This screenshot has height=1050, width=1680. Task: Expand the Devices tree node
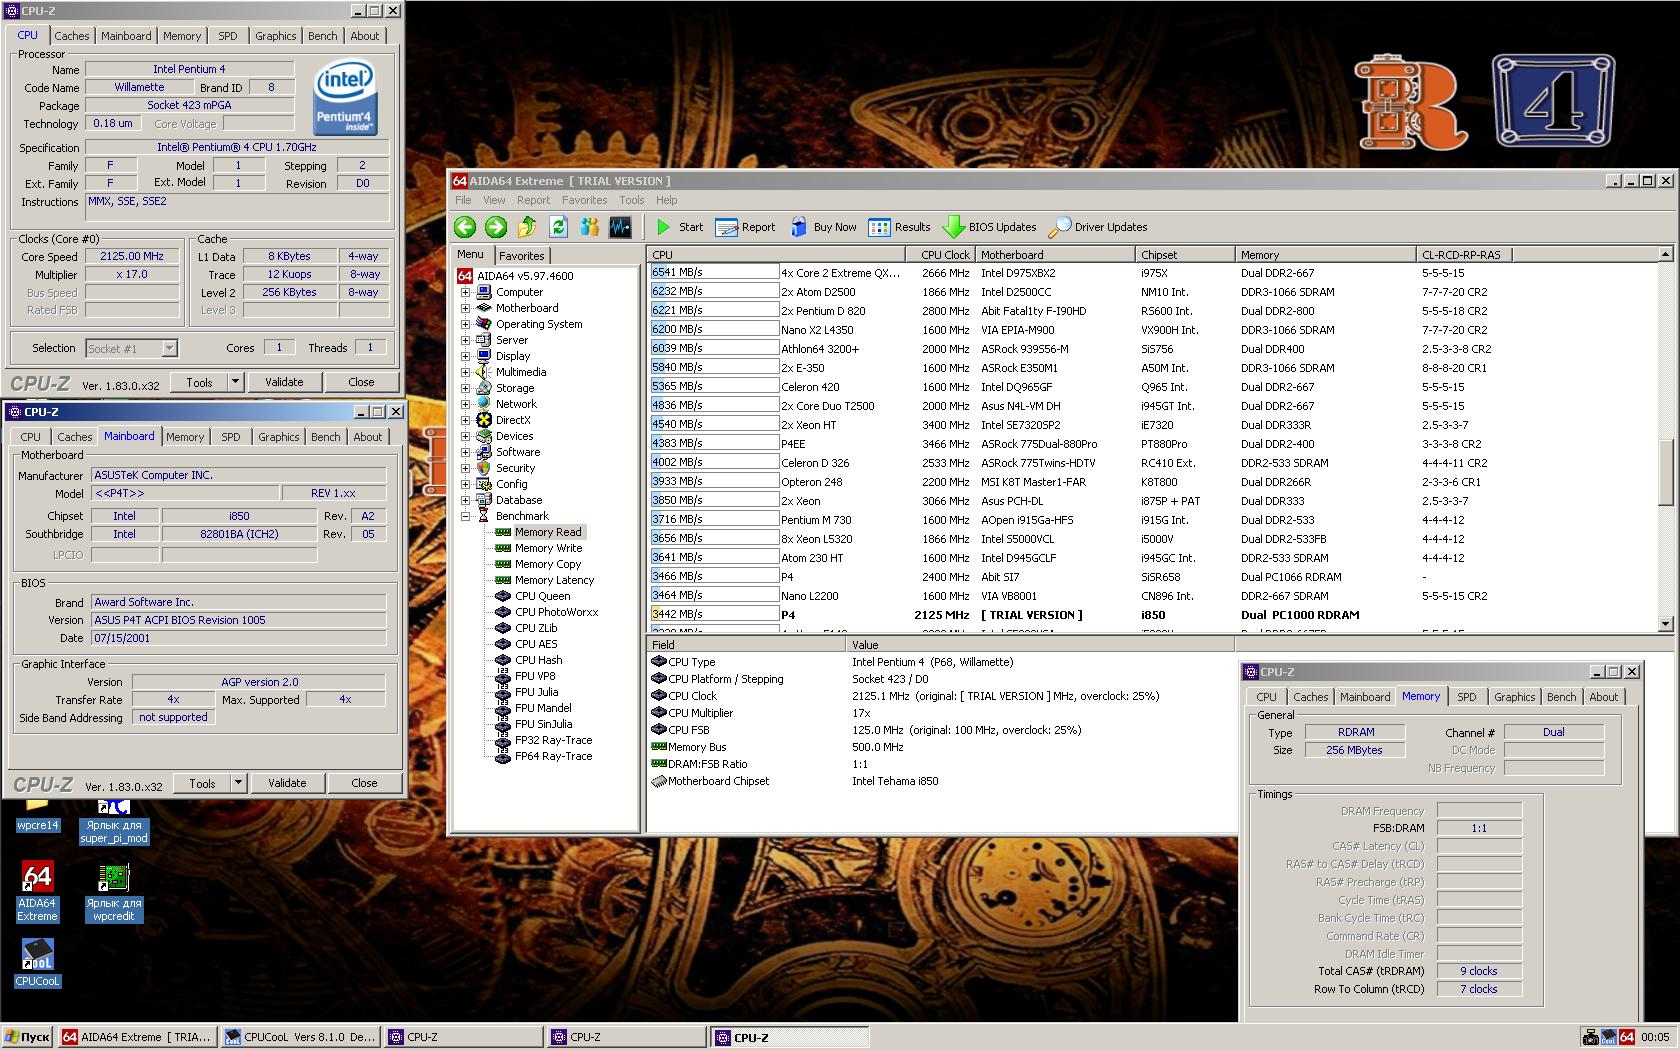[x=465, y=436]
